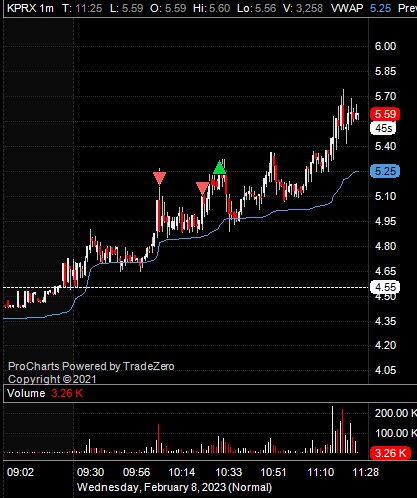Click the 4.95 price axis label
Image resolution: width=417 pixels, height=498 pixels.
pos(385,221)
